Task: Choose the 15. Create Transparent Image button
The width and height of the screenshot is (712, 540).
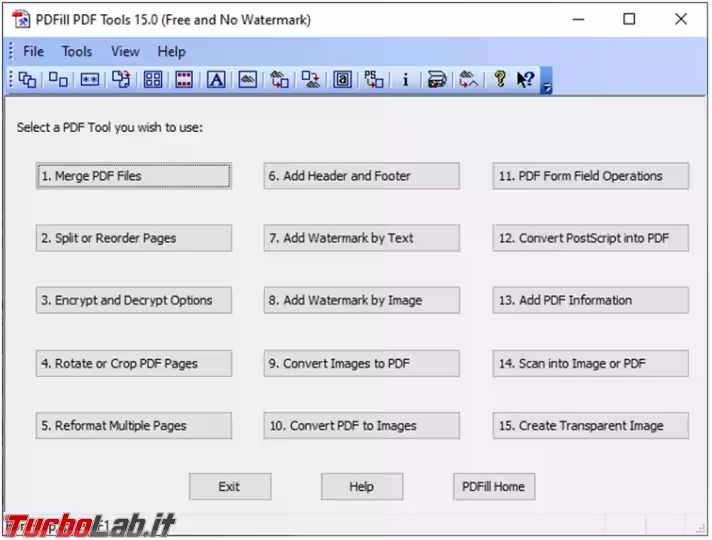Action: (591, 426)
